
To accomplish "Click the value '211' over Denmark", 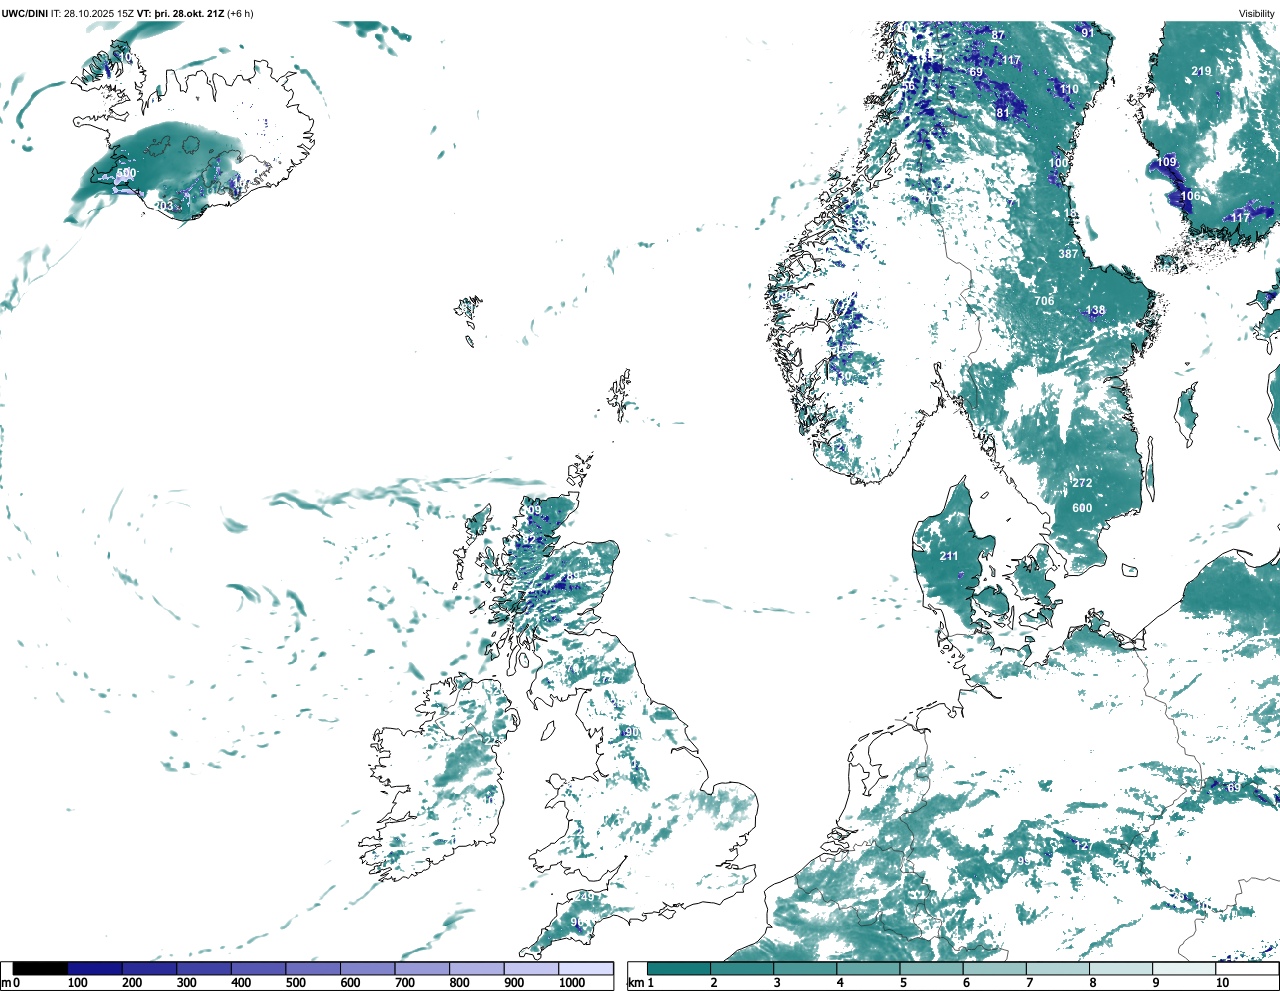I will pyautogui.click(x=949, y=556).
